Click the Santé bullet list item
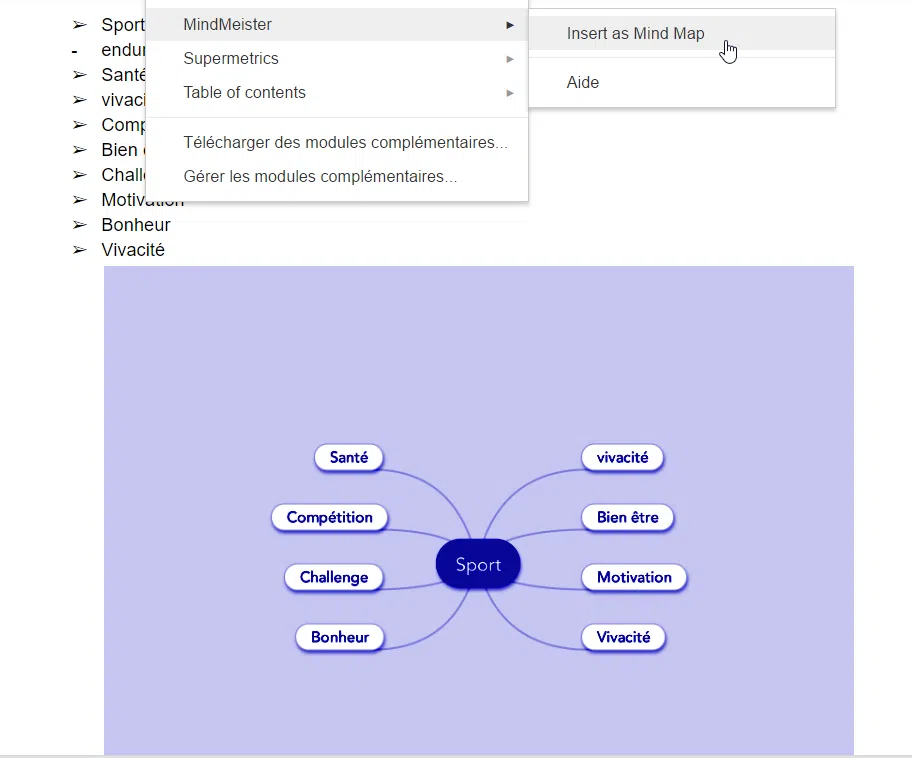 click(123, 74)
